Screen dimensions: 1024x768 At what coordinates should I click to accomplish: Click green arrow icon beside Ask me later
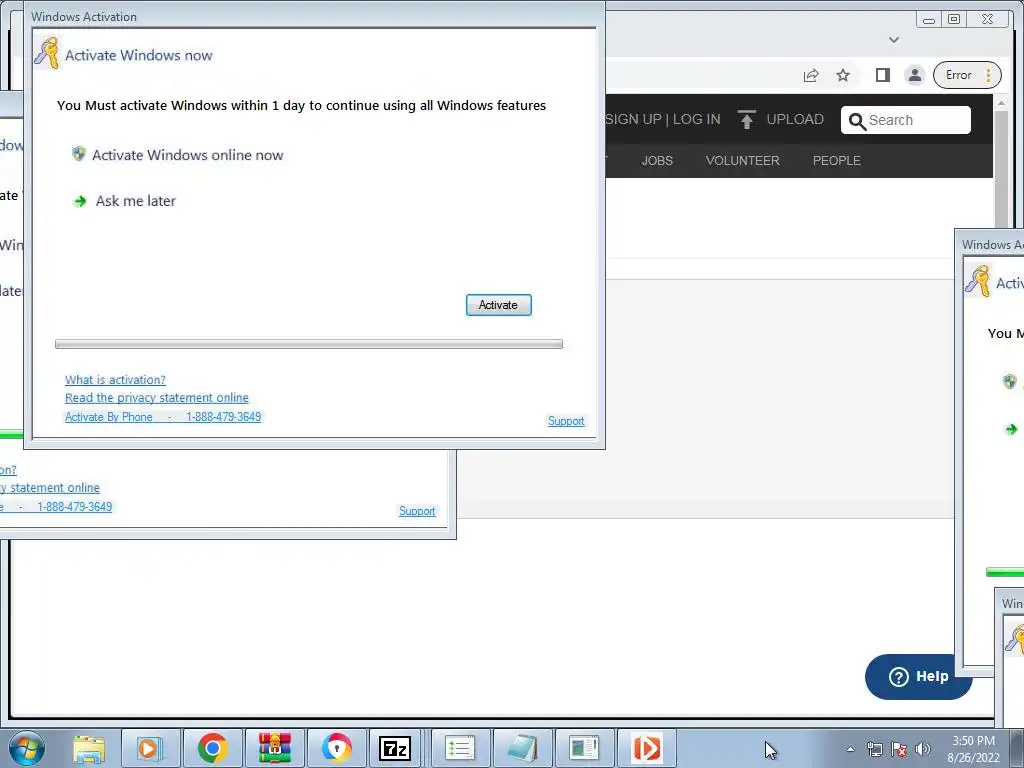click(x=80, y=201)
